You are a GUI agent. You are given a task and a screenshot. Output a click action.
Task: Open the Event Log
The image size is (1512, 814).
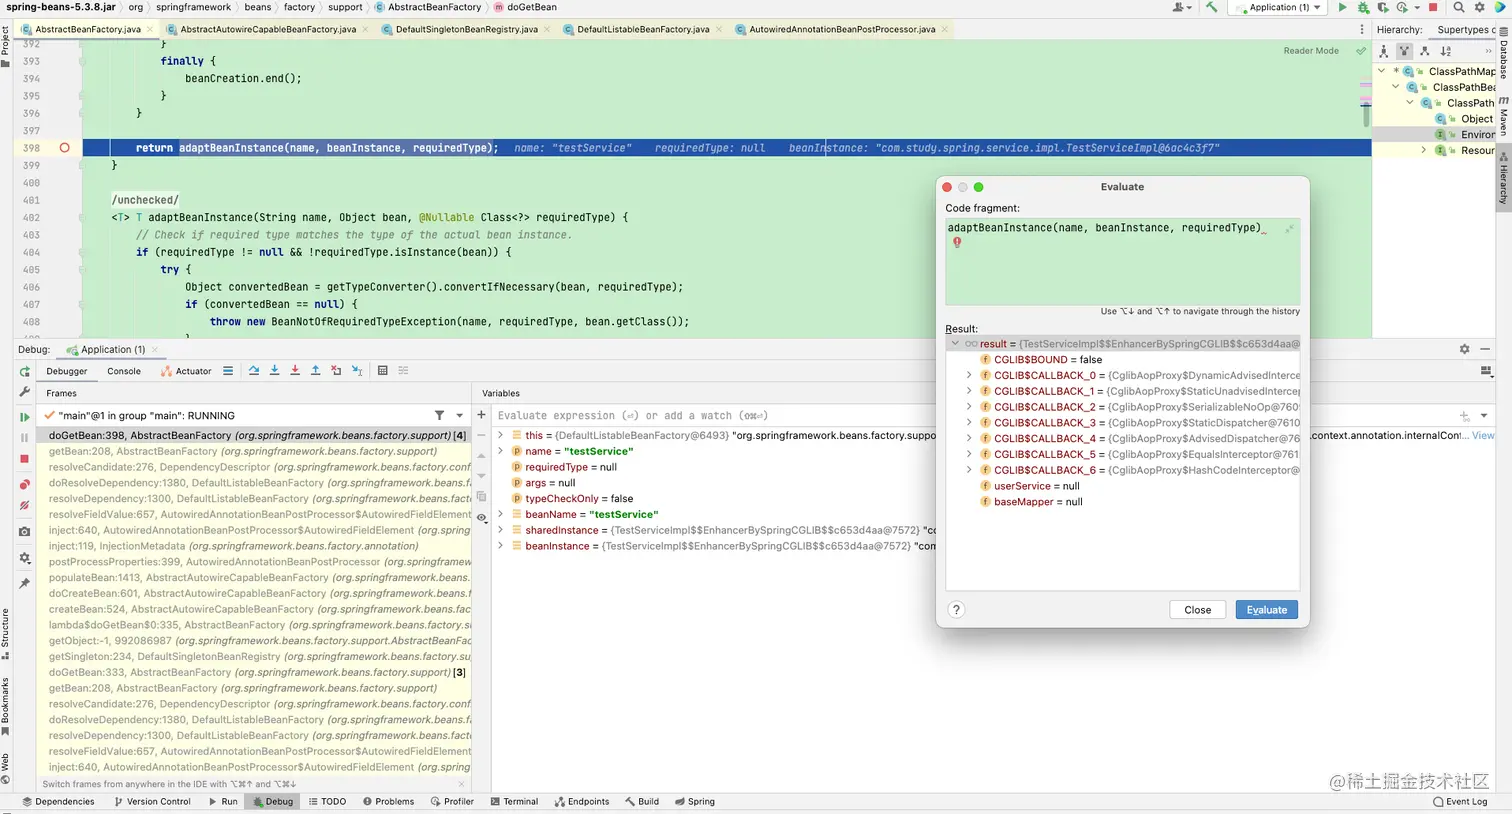click(1460, 801)
